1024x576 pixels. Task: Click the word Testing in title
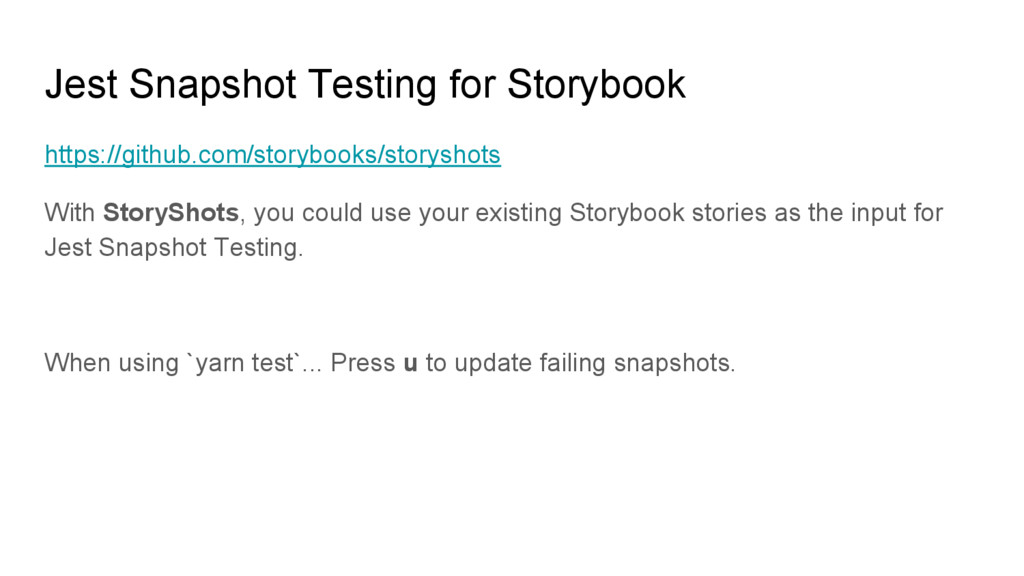[372, 85]
